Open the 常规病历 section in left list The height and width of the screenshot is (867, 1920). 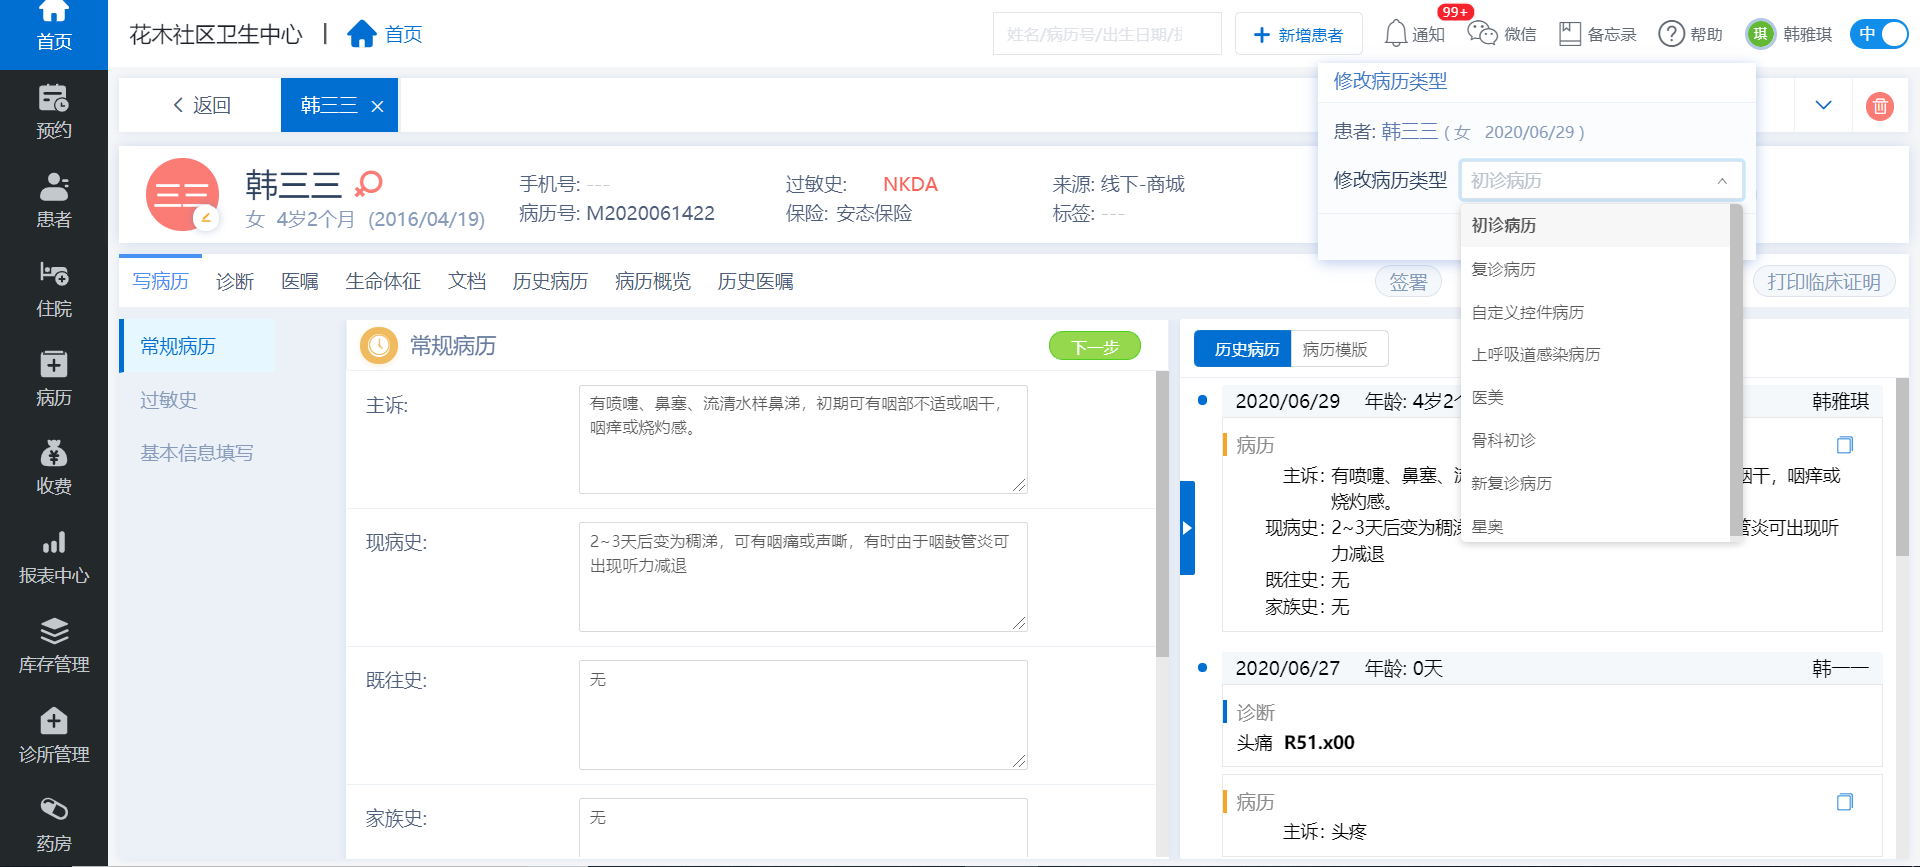(x=199, y=346)
